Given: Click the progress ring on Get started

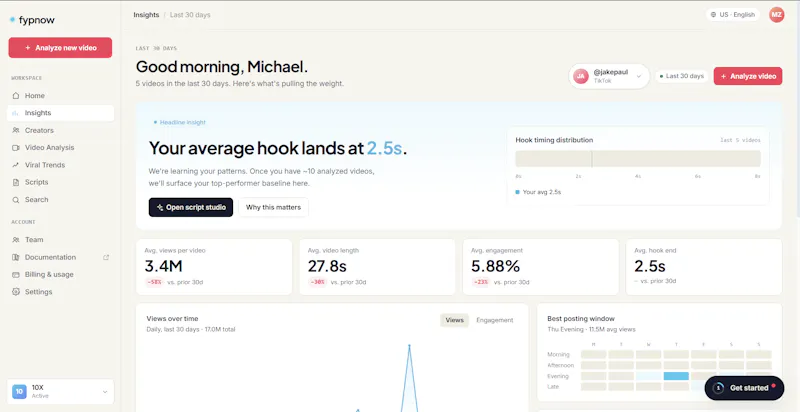Looking at the screenshot, I should click(718, 388).
